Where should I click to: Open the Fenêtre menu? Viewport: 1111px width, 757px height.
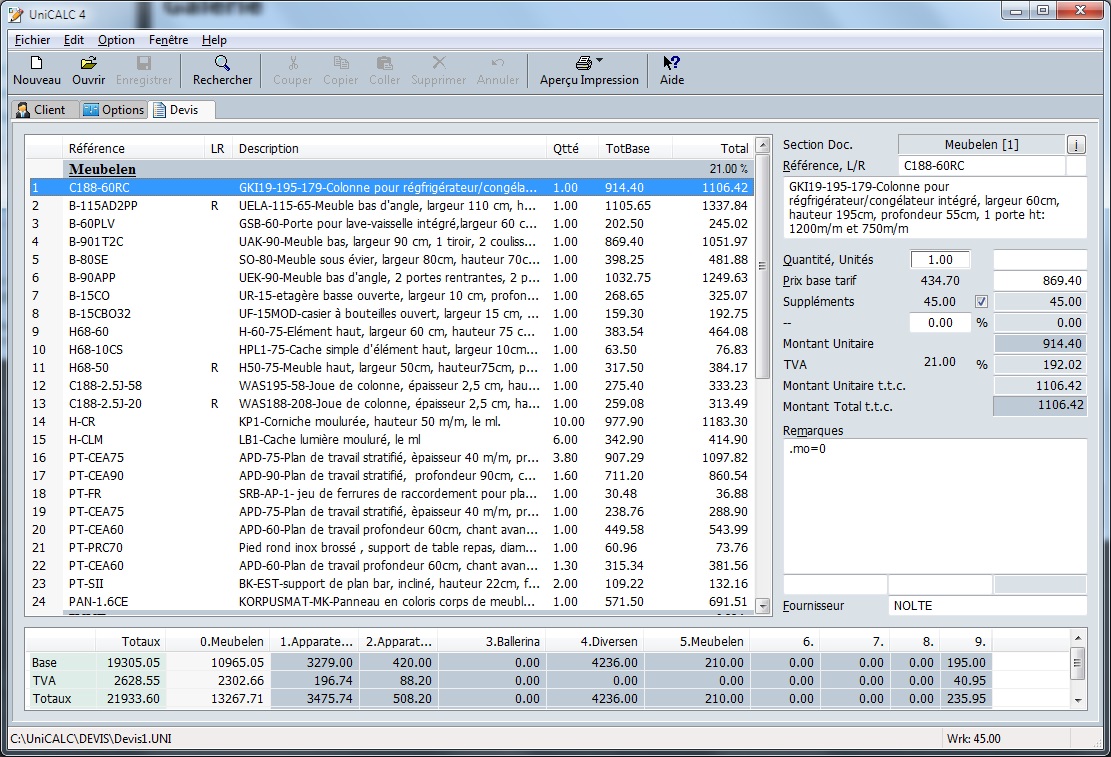(x=168, y=40)
